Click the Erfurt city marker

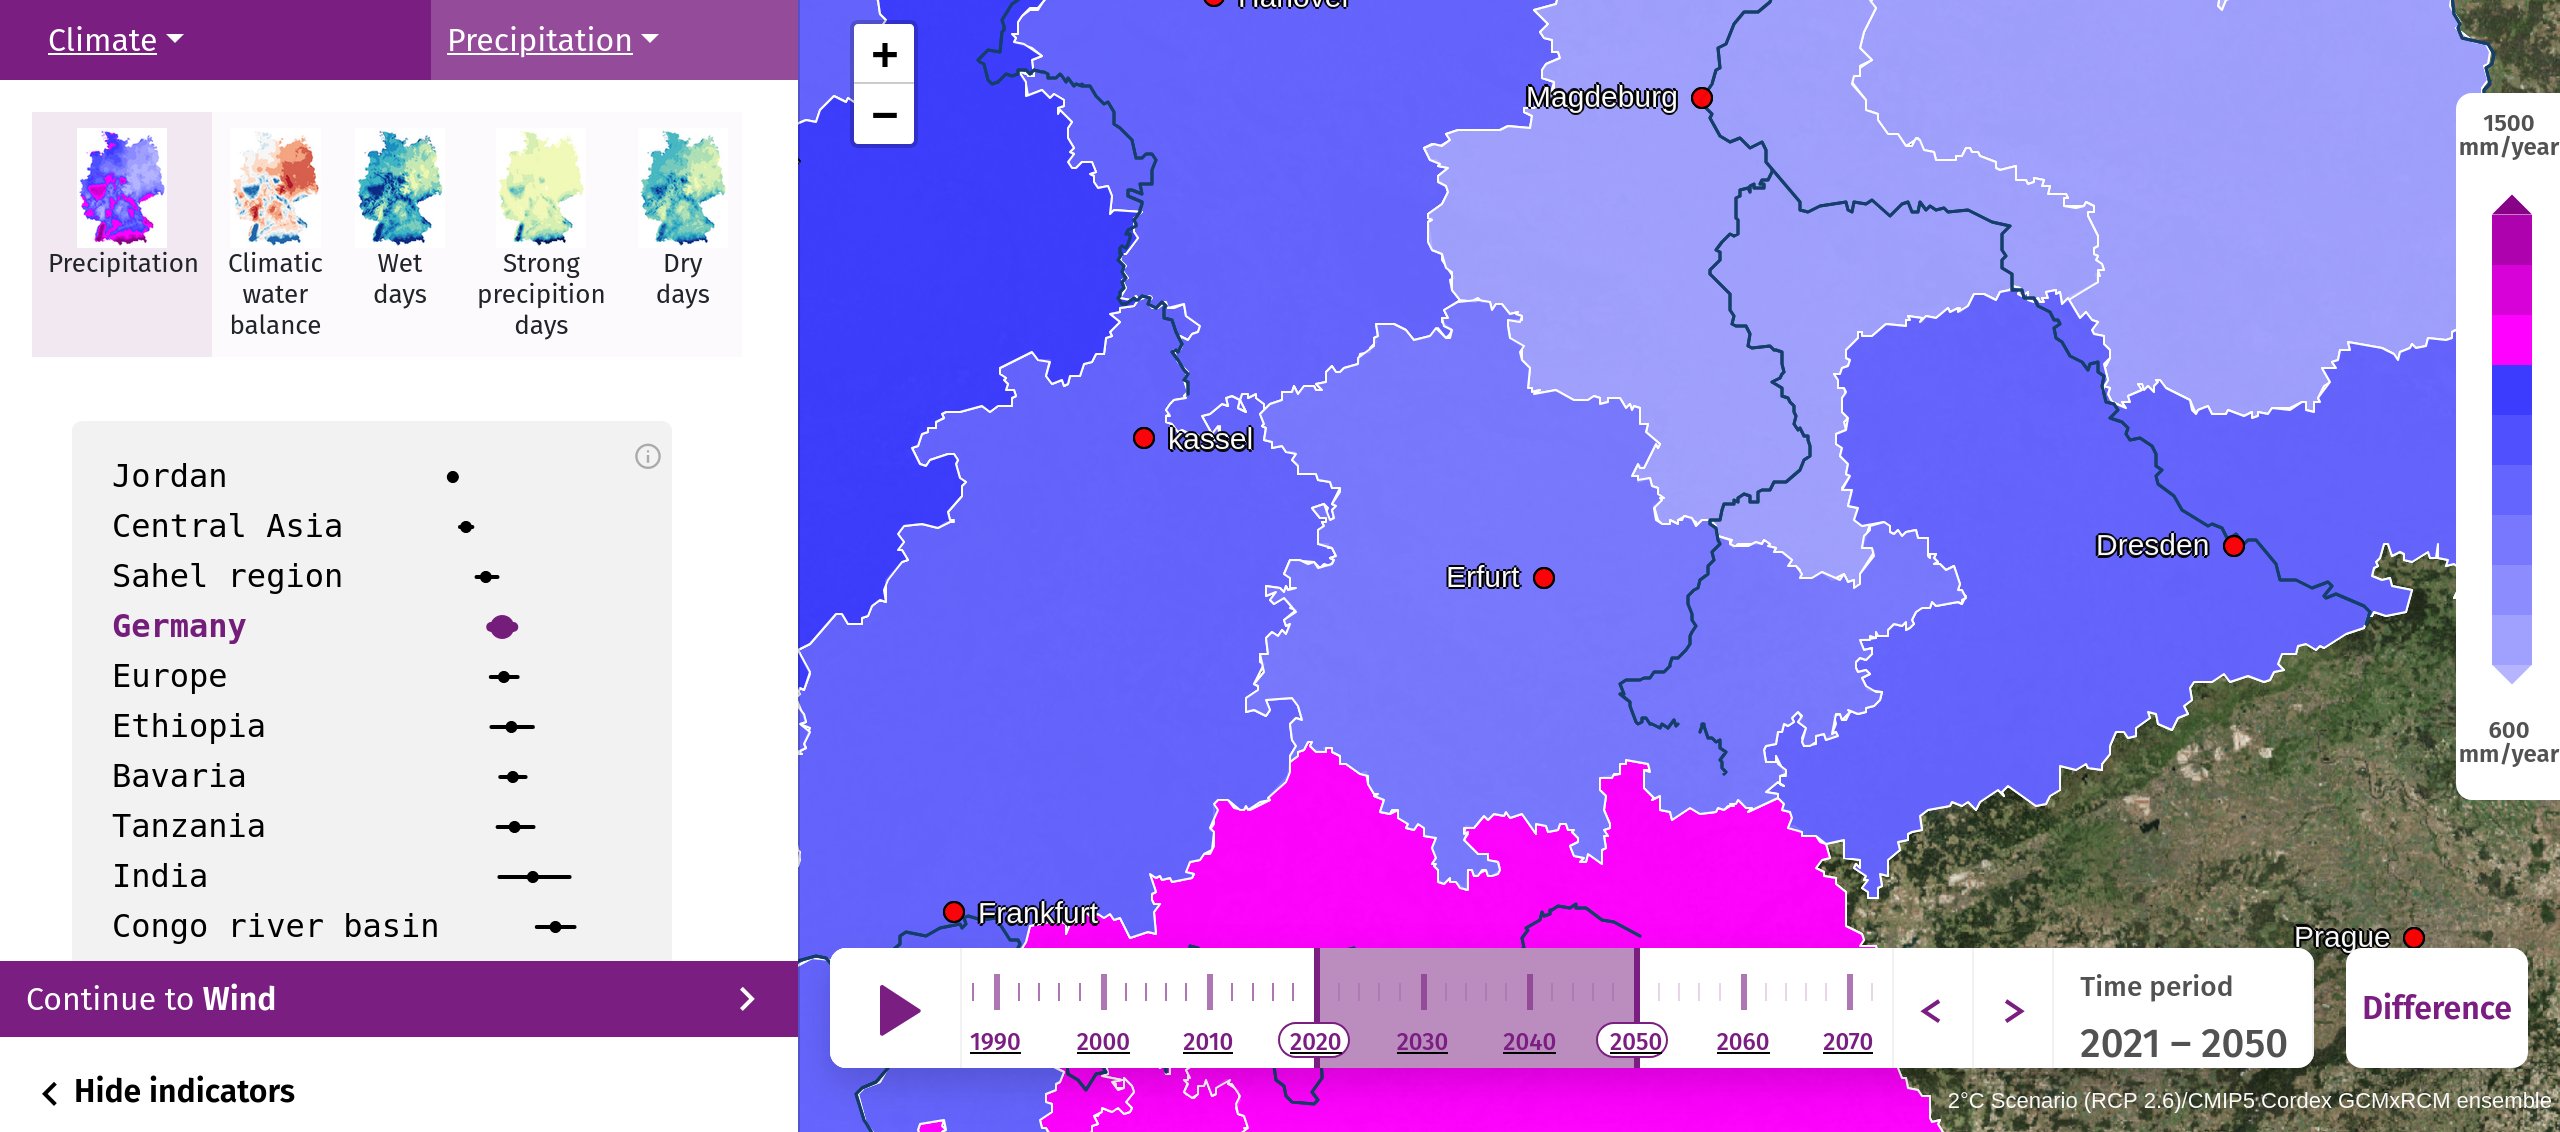(1544, 578)
